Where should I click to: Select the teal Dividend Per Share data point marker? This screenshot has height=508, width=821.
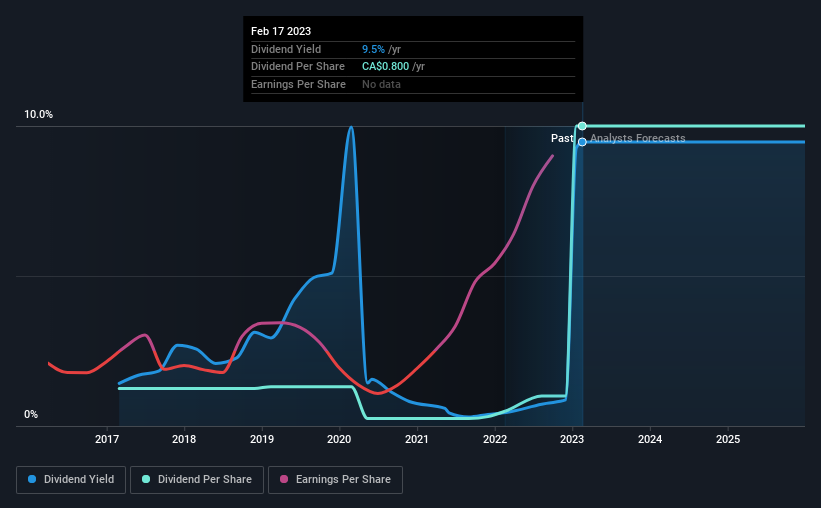point(582,126)
